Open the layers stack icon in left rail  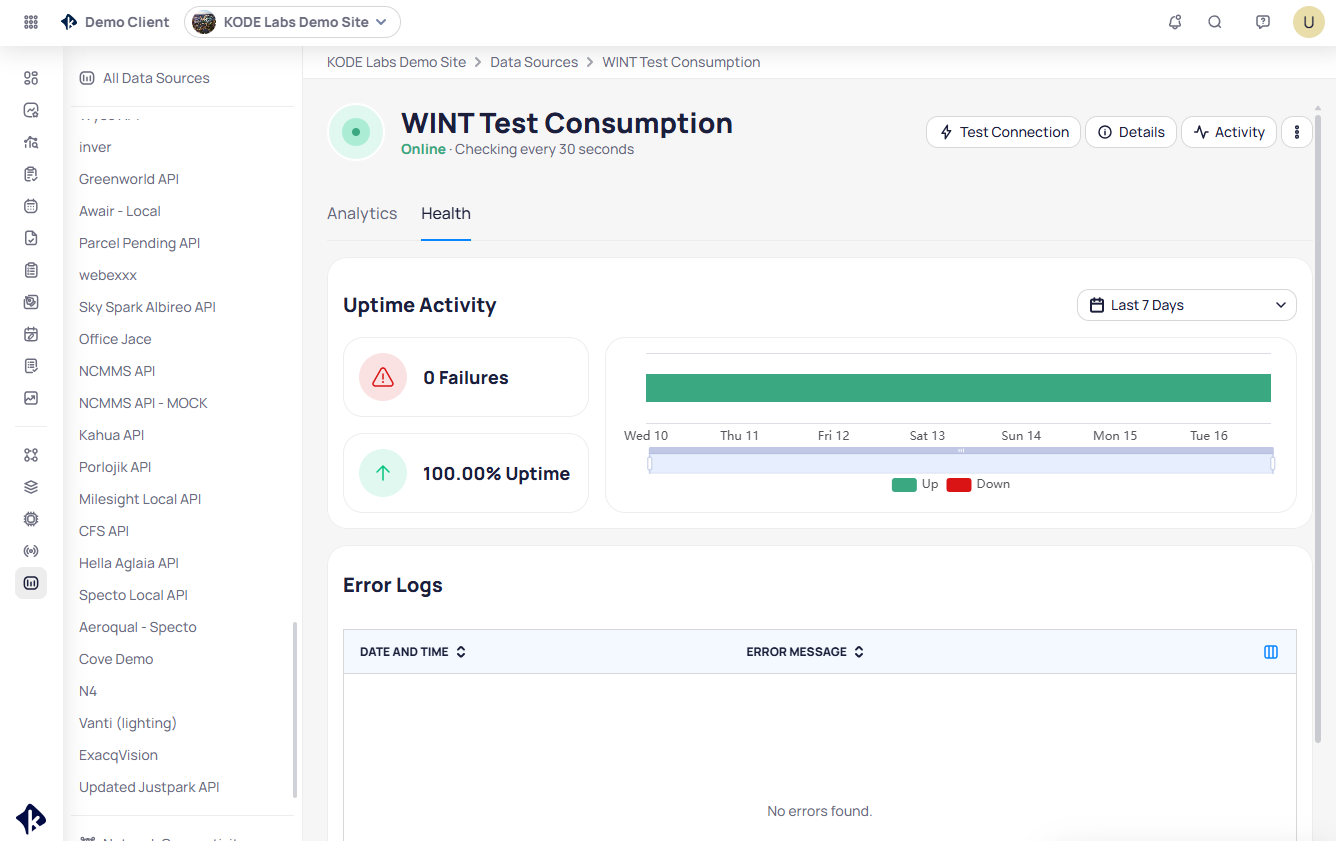31,487
